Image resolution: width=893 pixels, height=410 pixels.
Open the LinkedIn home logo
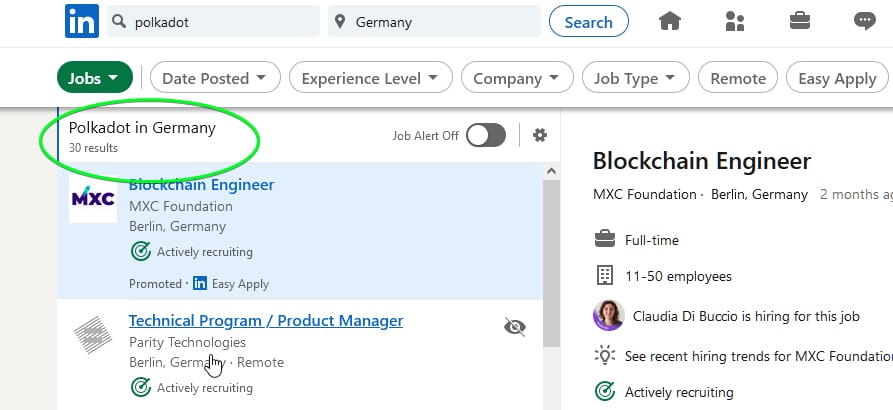pos(82,21)
